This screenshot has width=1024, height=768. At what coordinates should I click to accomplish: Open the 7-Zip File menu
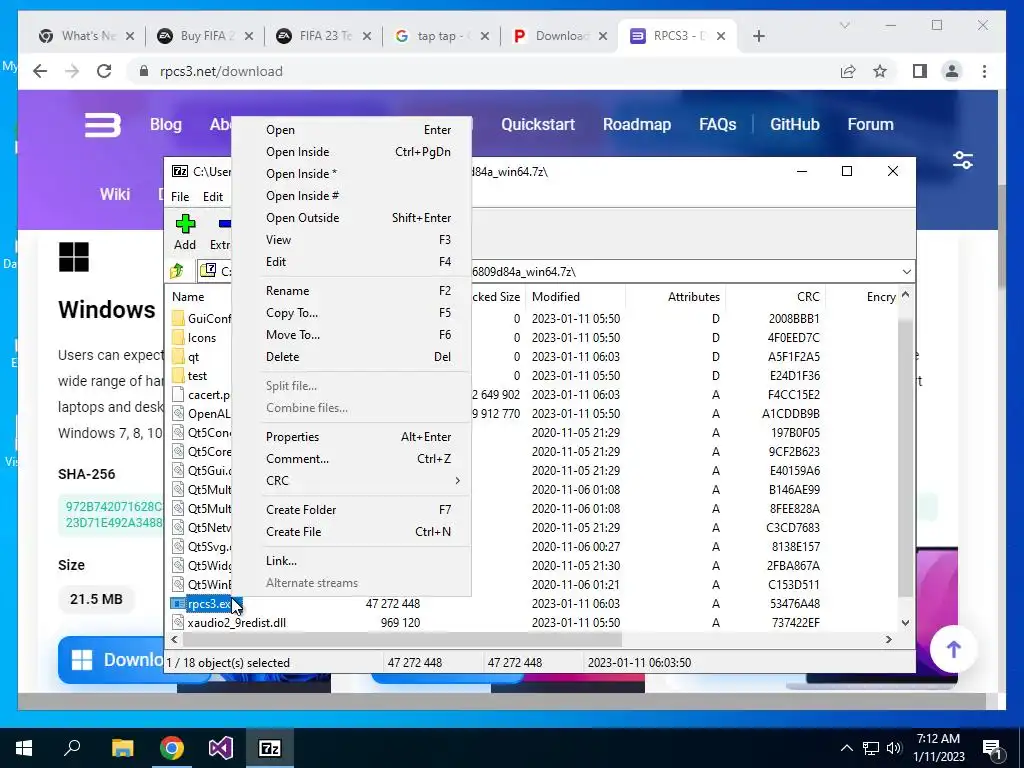[x=180, y=197]
